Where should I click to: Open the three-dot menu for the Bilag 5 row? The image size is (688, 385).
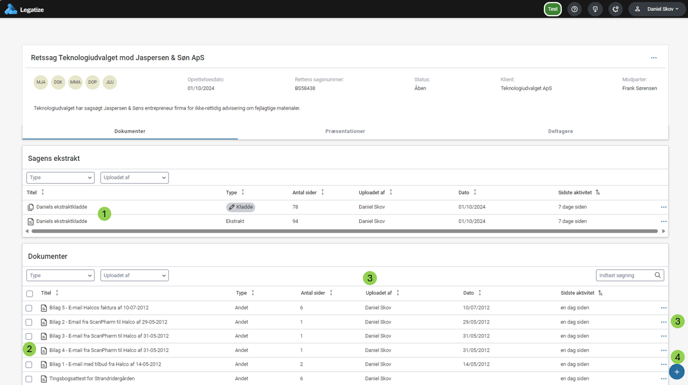tap(663, 308)
